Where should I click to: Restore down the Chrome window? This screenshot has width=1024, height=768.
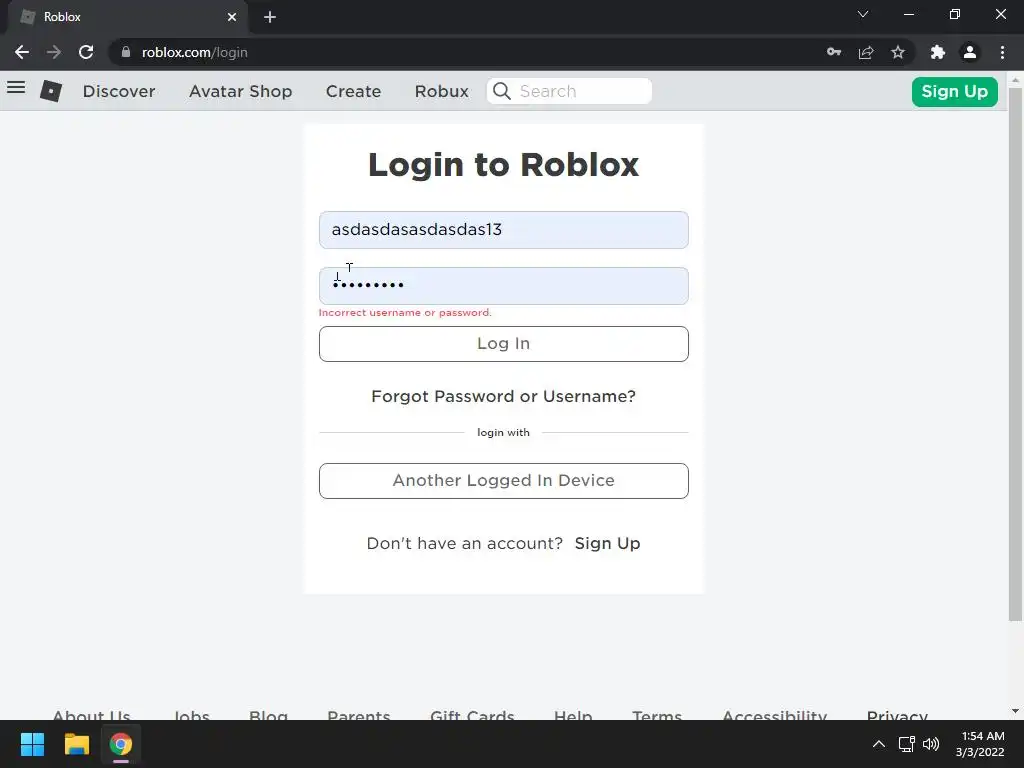955,14
